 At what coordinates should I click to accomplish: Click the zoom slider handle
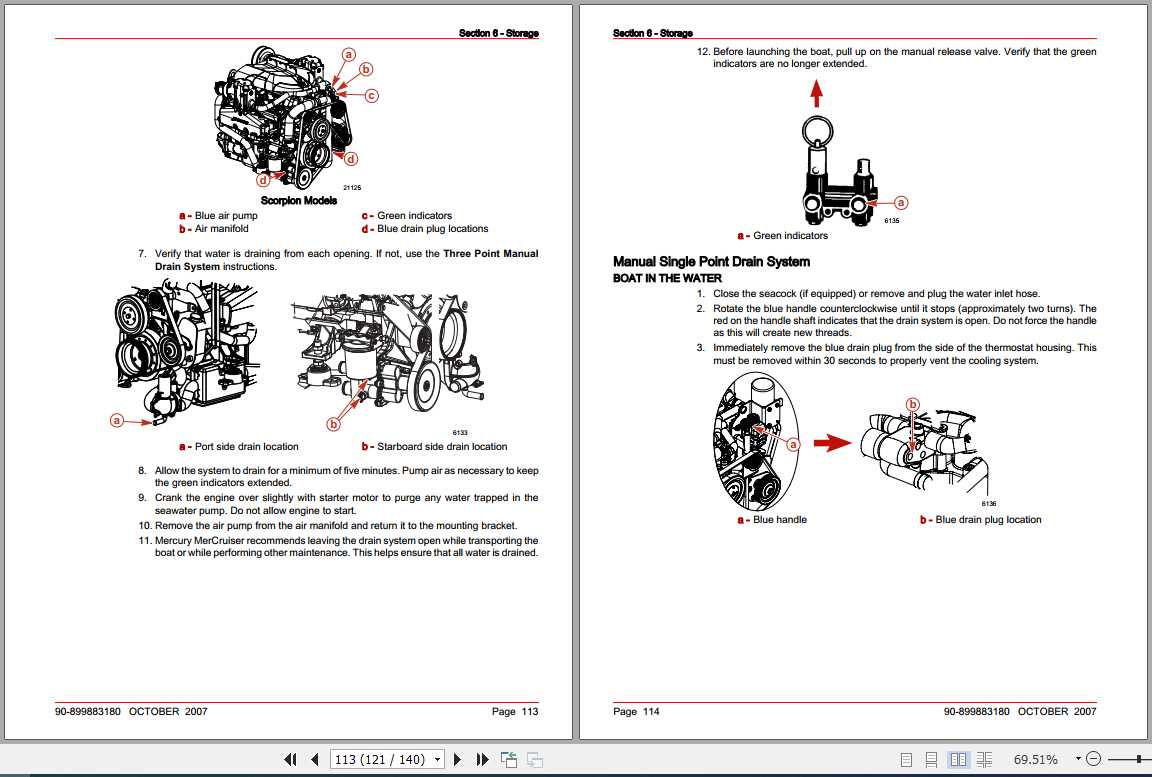coord(1137,759)
